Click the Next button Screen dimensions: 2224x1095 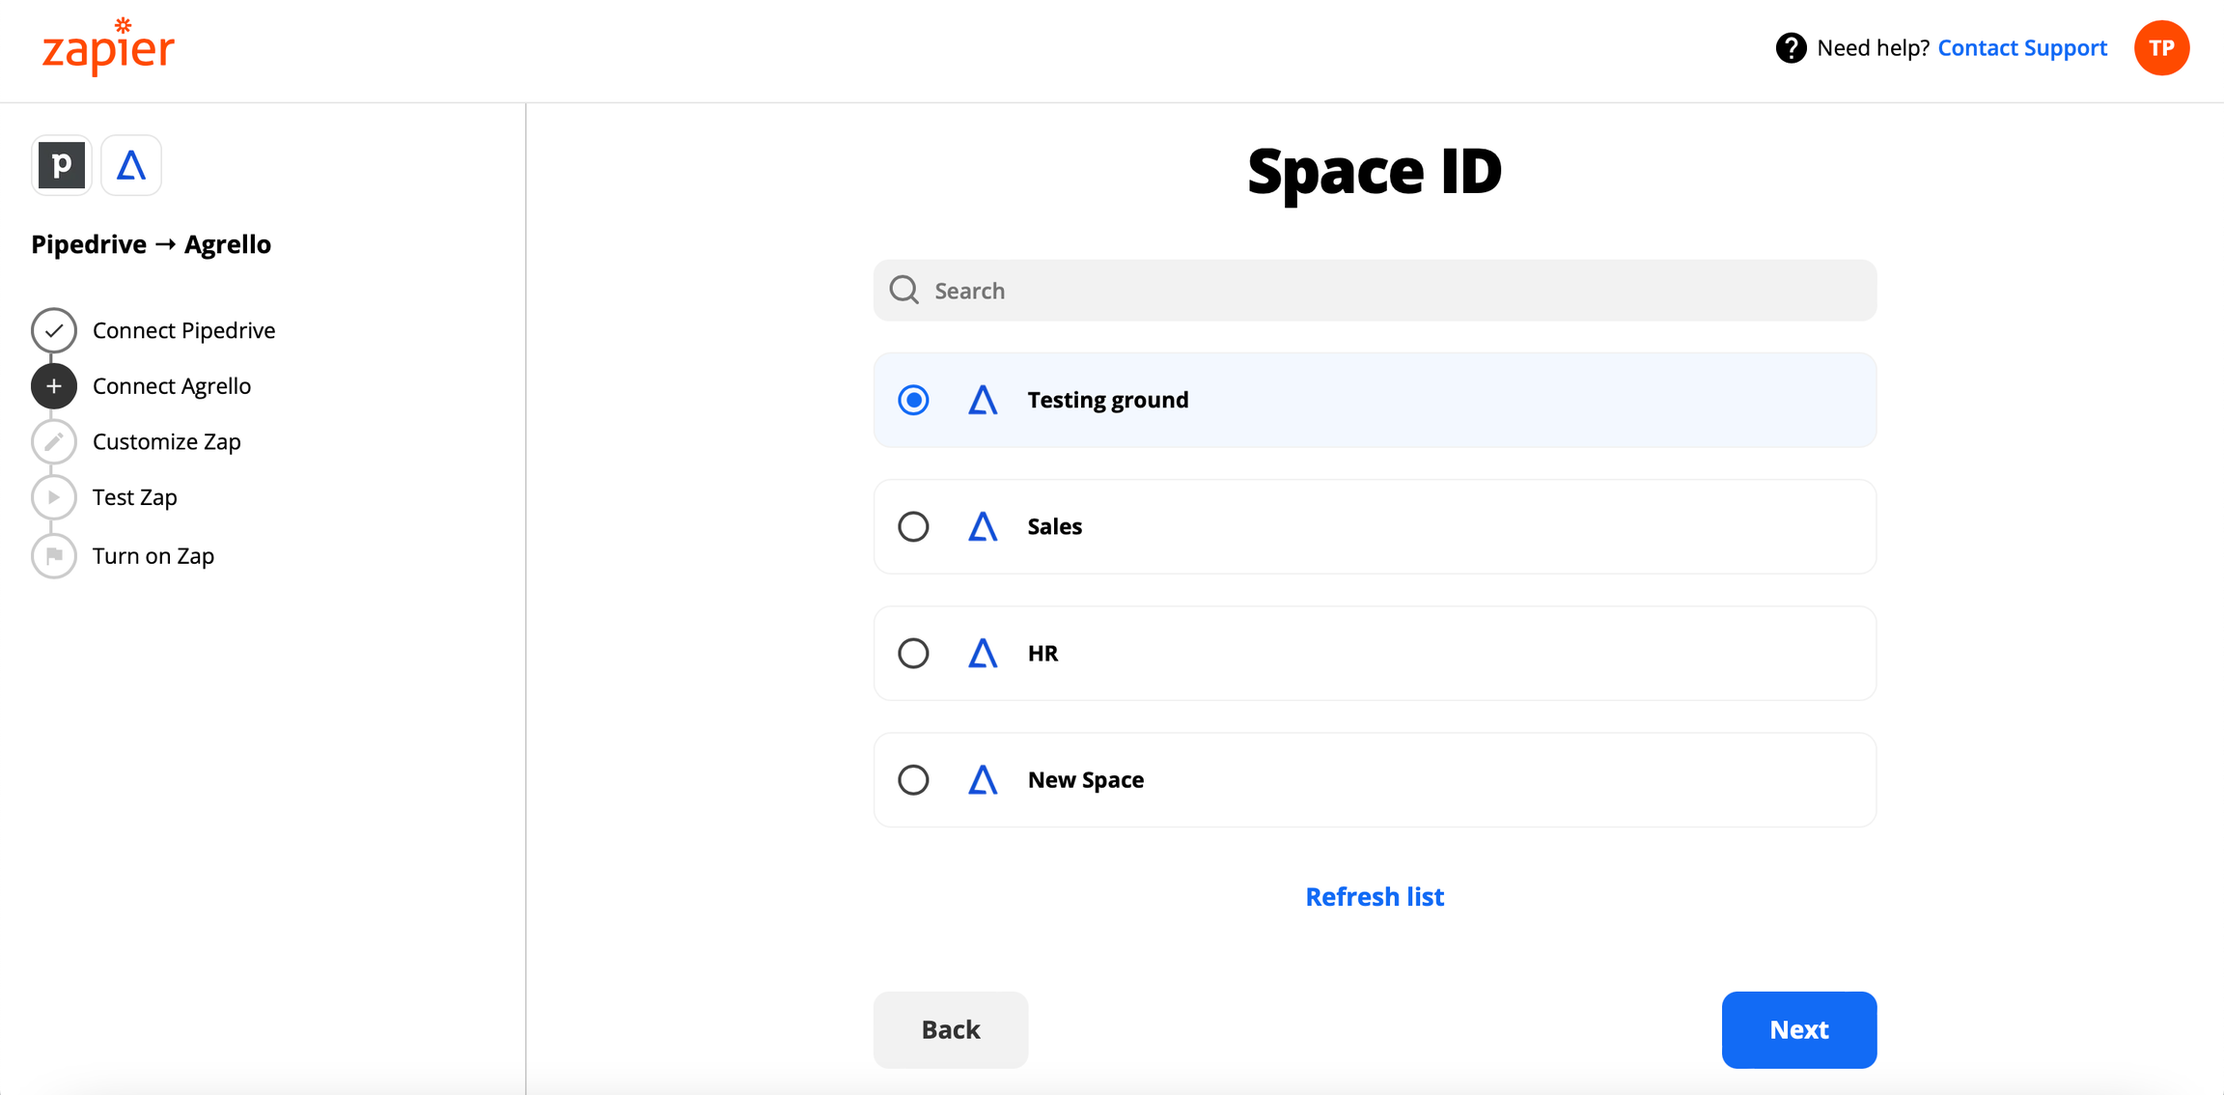pyautogui.click(x=1799, y=1029)
